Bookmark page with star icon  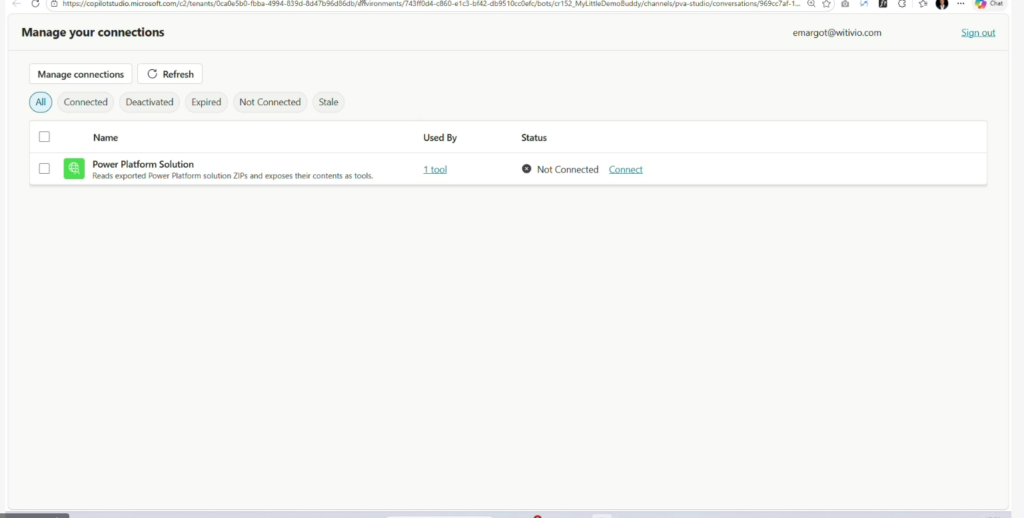(826, 3)
